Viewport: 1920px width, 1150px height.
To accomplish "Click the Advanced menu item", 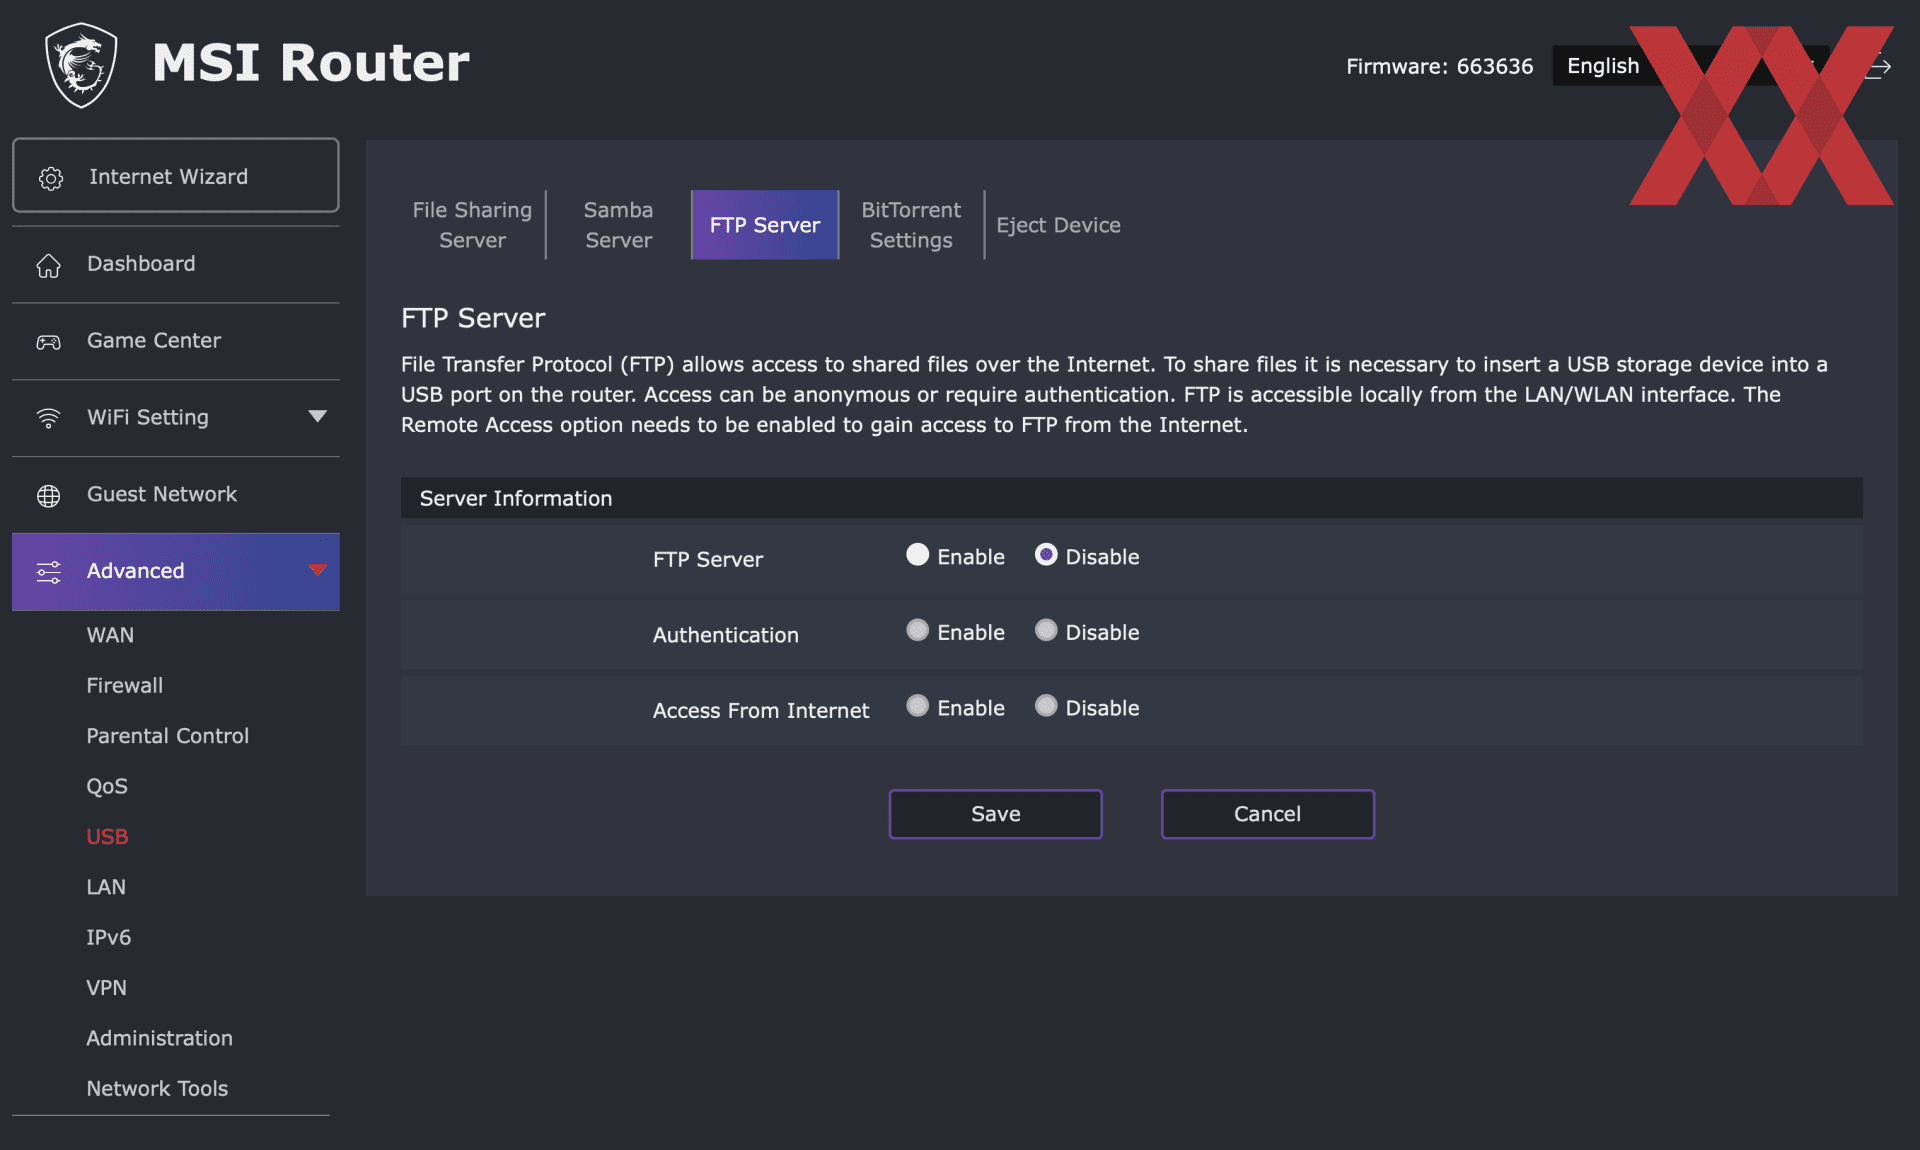I will 176,572.
